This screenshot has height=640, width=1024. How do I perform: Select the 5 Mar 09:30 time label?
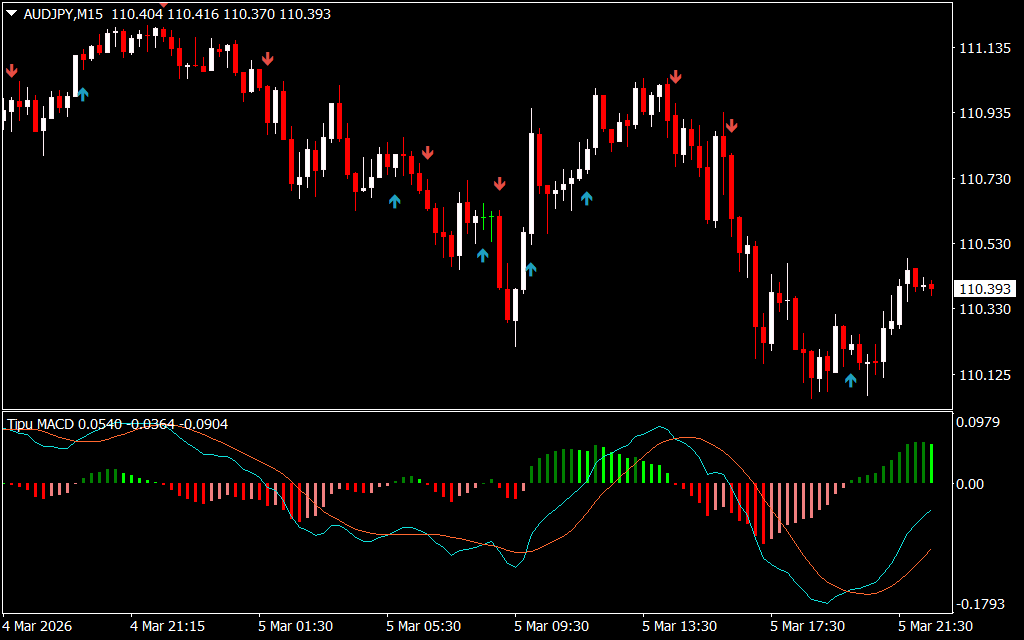point(552,626)
